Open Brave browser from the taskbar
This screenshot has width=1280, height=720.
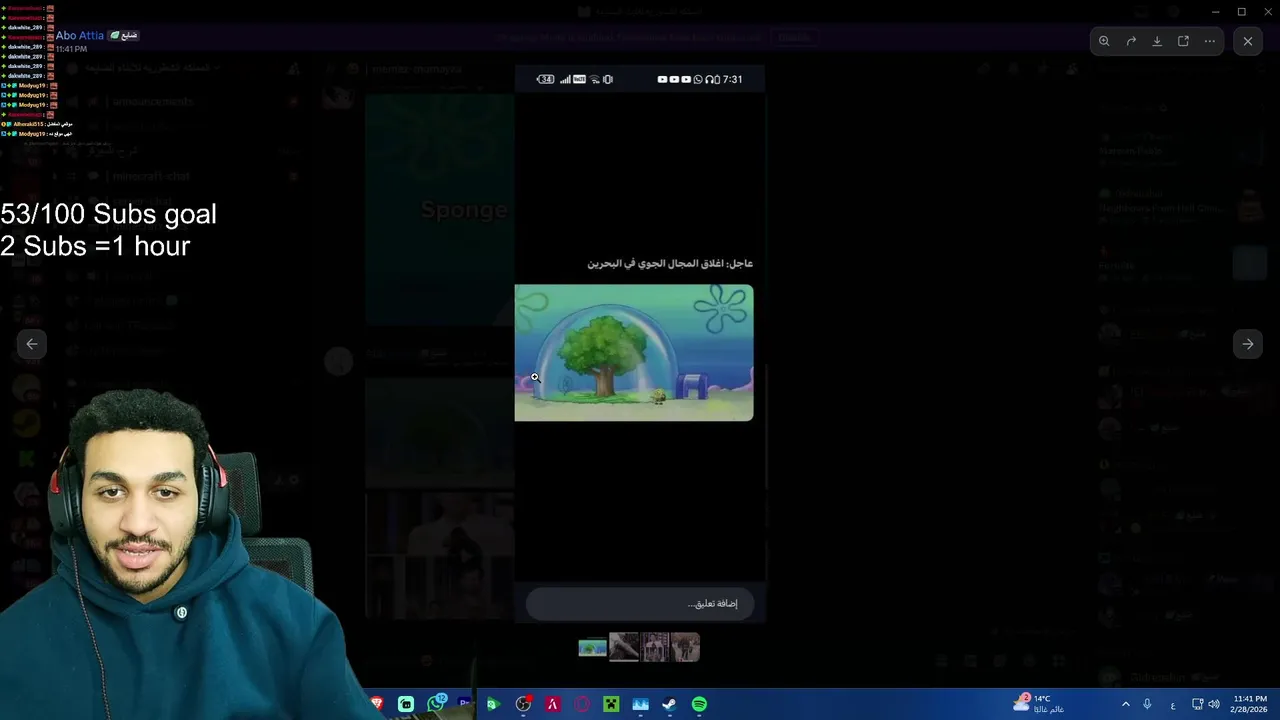(x=377, y=704)
